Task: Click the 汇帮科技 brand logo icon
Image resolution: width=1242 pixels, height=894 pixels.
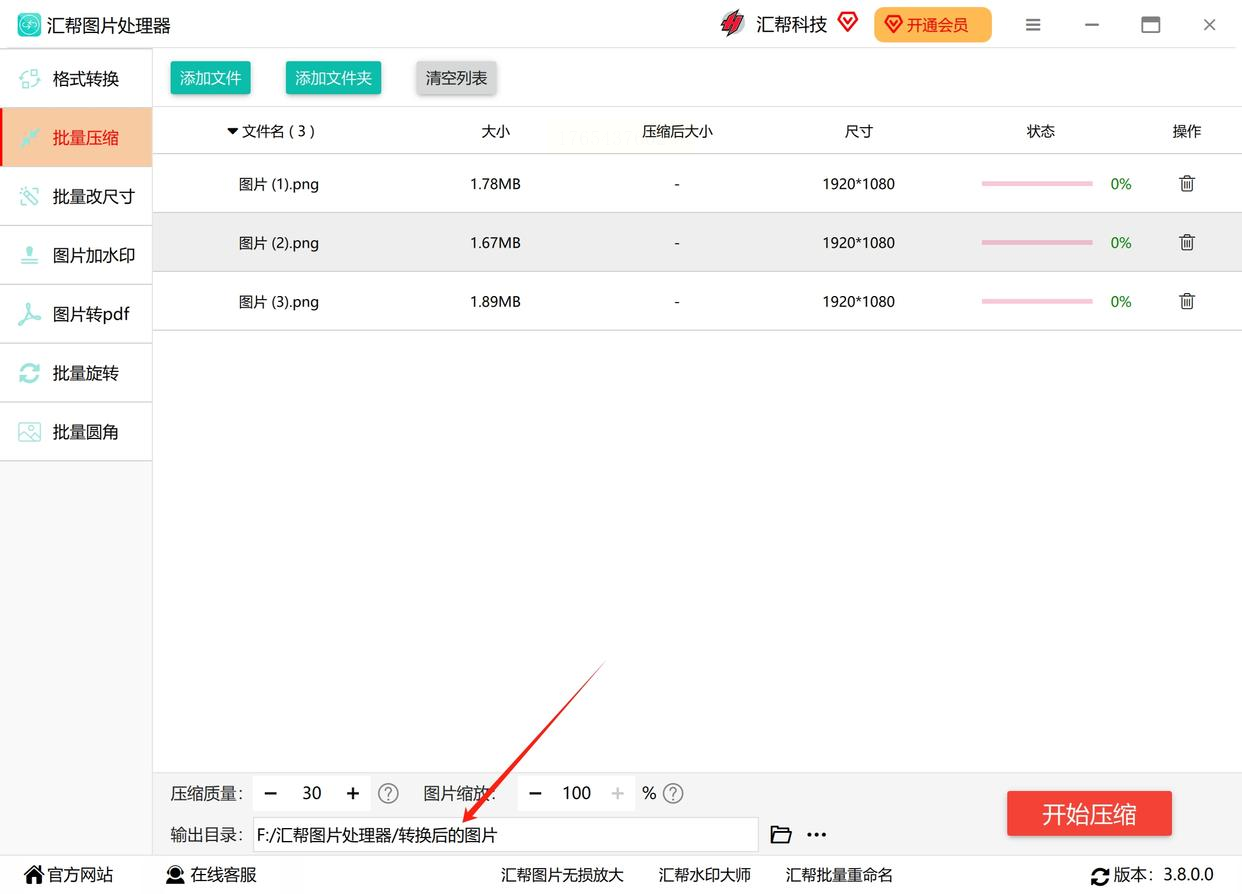Action: pos(733,24)
